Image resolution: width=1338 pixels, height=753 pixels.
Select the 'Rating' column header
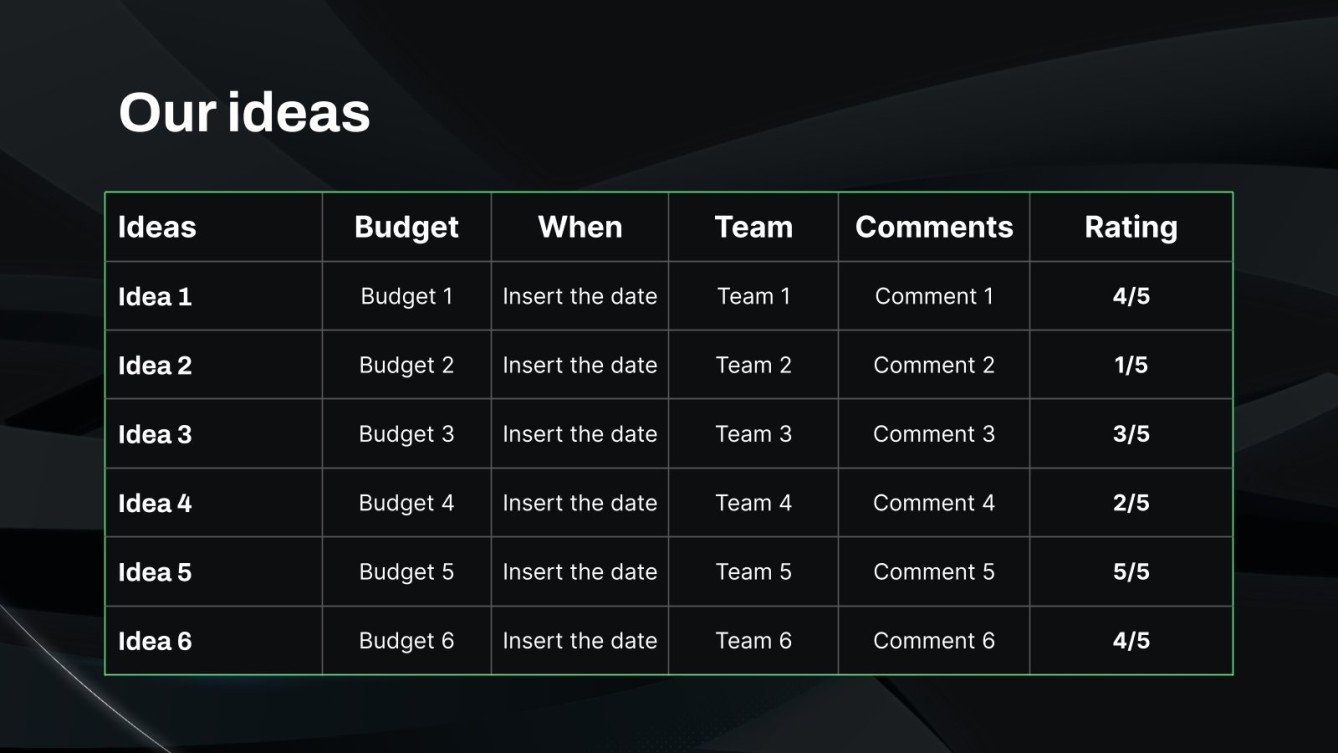1131,227
